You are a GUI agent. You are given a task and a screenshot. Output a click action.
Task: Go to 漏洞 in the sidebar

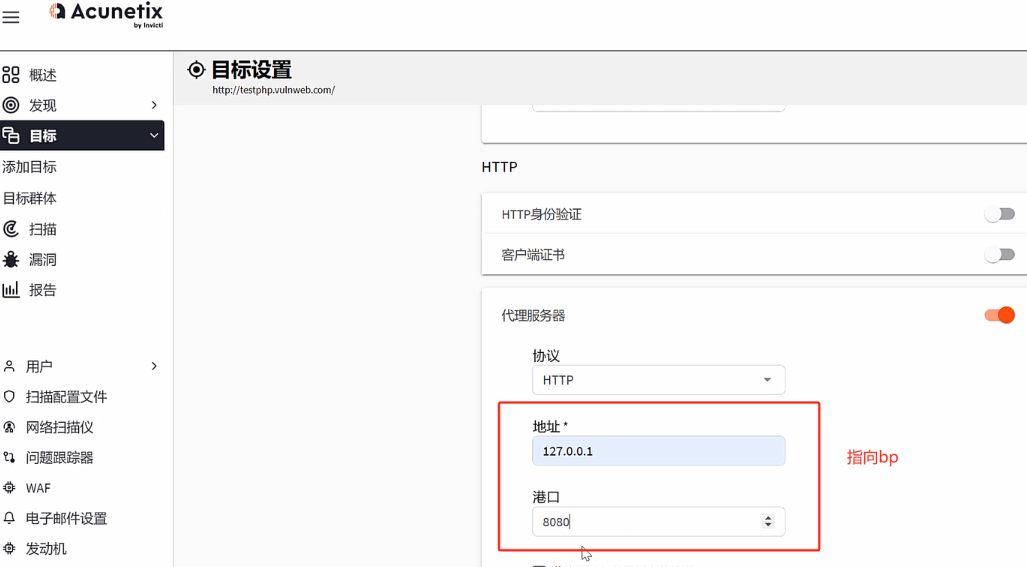pyautogui.click(x=43, y=260)
